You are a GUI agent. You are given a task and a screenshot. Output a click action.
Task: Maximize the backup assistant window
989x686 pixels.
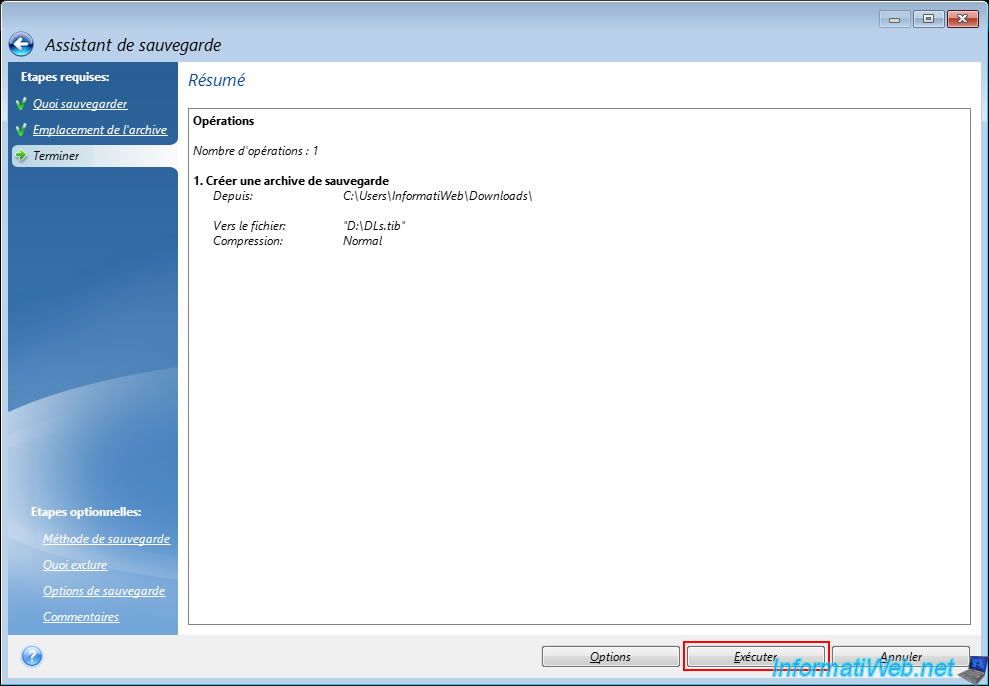(x=927, y=19)
